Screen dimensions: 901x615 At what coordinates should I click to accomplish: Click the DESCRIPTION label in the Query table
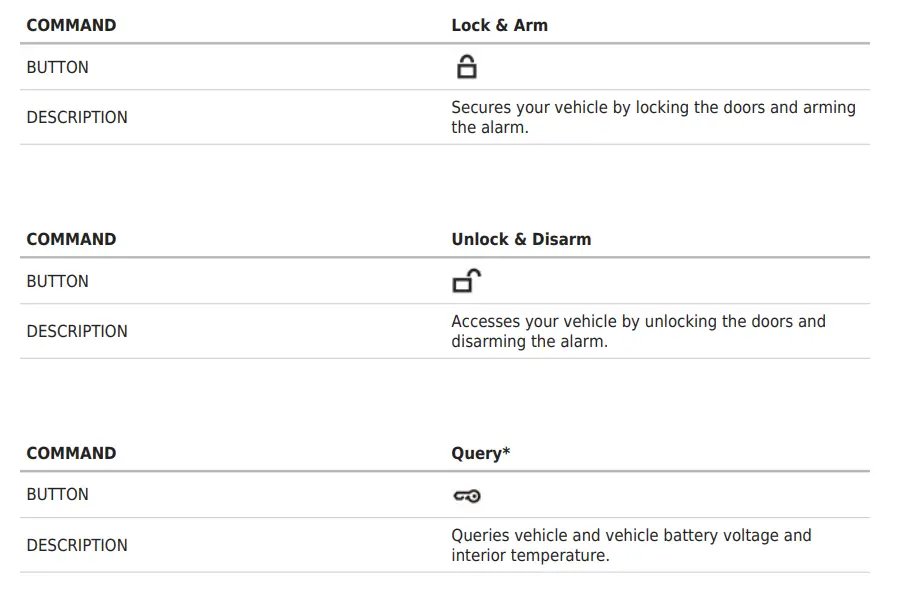[x=77, y=545]
